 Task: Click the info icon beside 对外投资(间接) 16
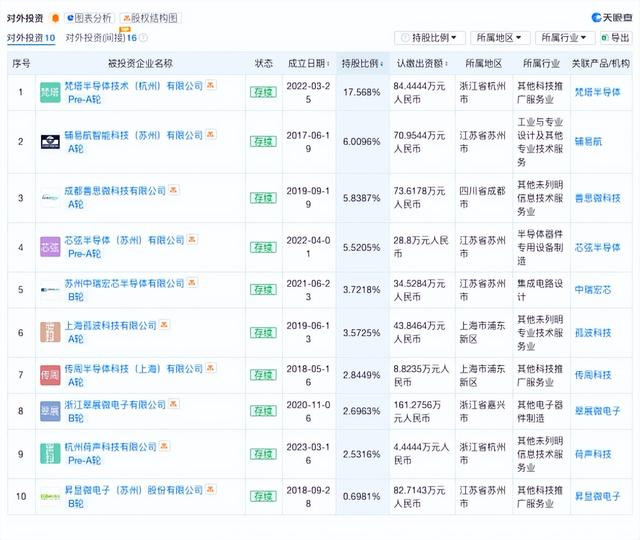click(143, 38)
